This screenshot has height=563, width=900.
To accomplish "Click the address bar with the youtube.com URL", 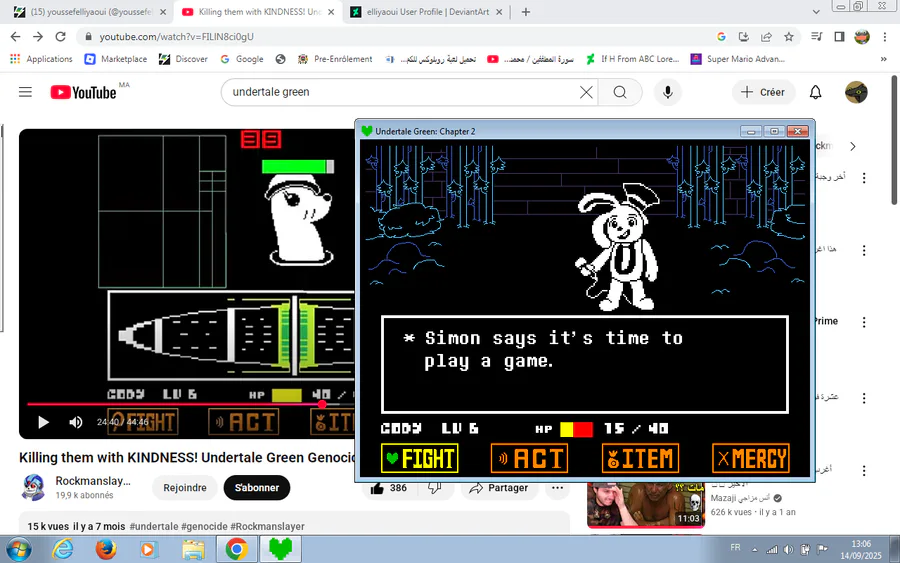I will pos(396,37).
